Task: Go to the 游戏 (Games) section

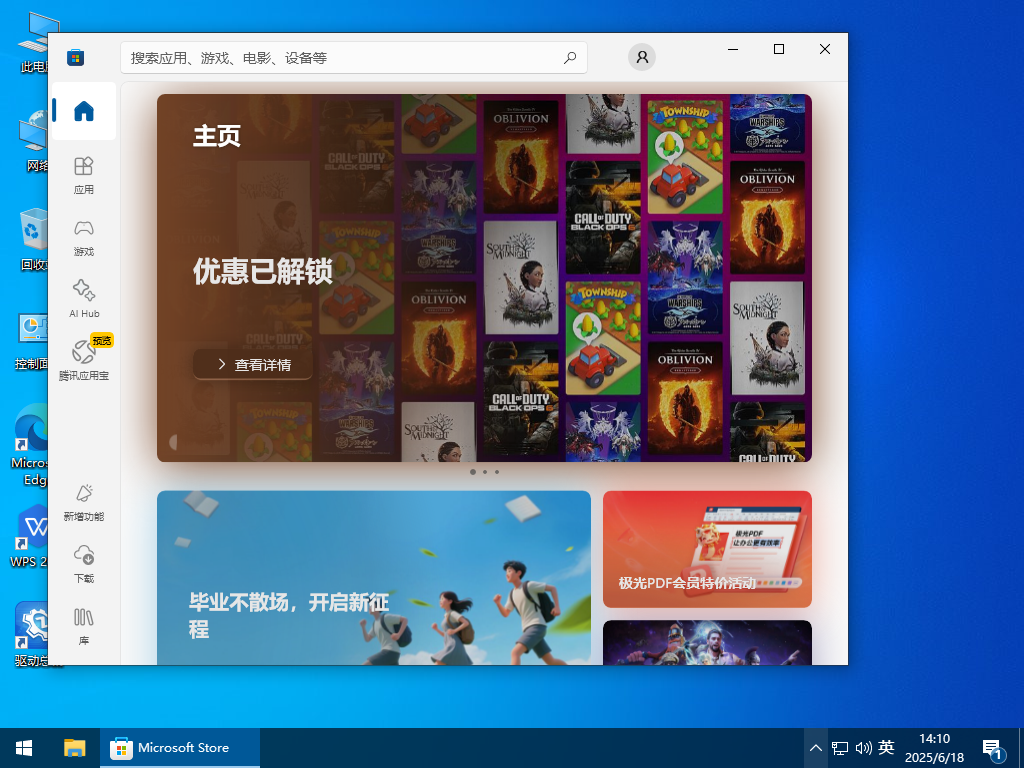Action: click(x=84, y=238)
